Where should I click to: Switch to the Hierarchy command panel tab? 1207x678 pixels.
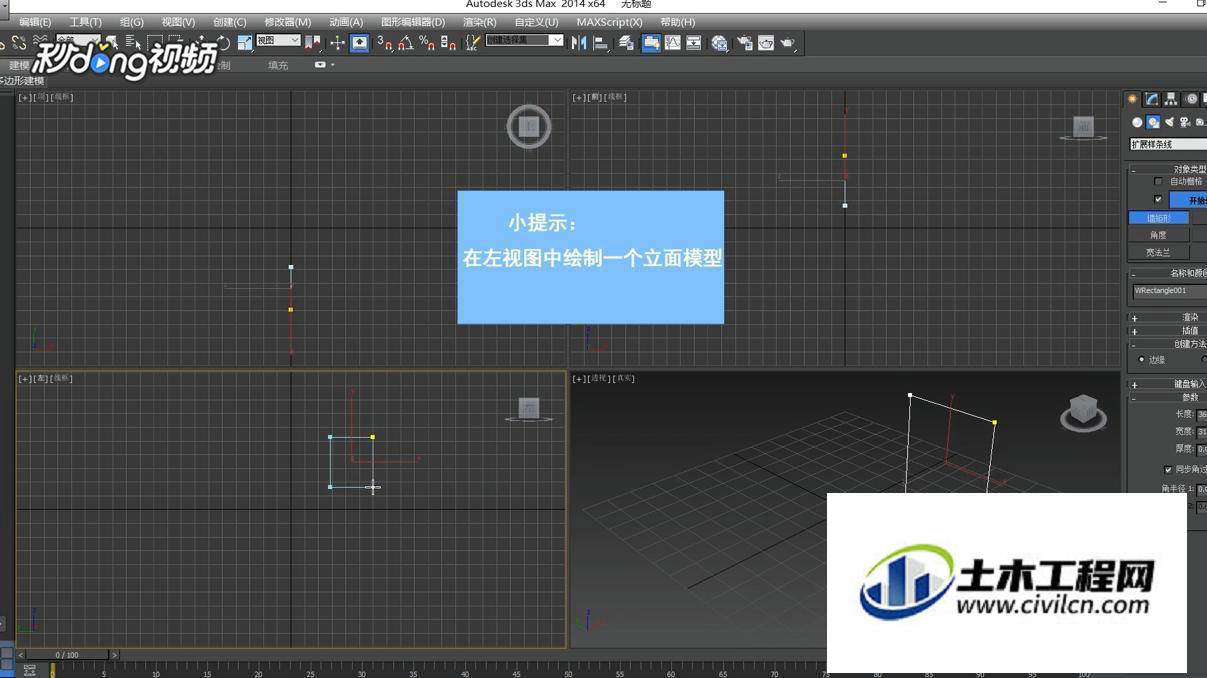click(1170, 98)
